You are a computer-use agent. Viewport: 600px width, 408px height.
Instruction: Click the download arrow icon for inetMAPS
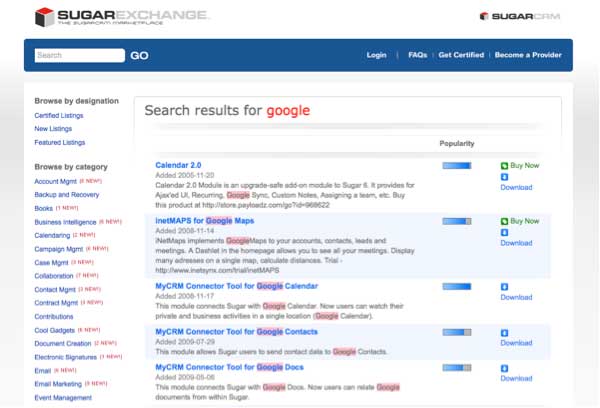pyautogui.click(x=504, y=232)
